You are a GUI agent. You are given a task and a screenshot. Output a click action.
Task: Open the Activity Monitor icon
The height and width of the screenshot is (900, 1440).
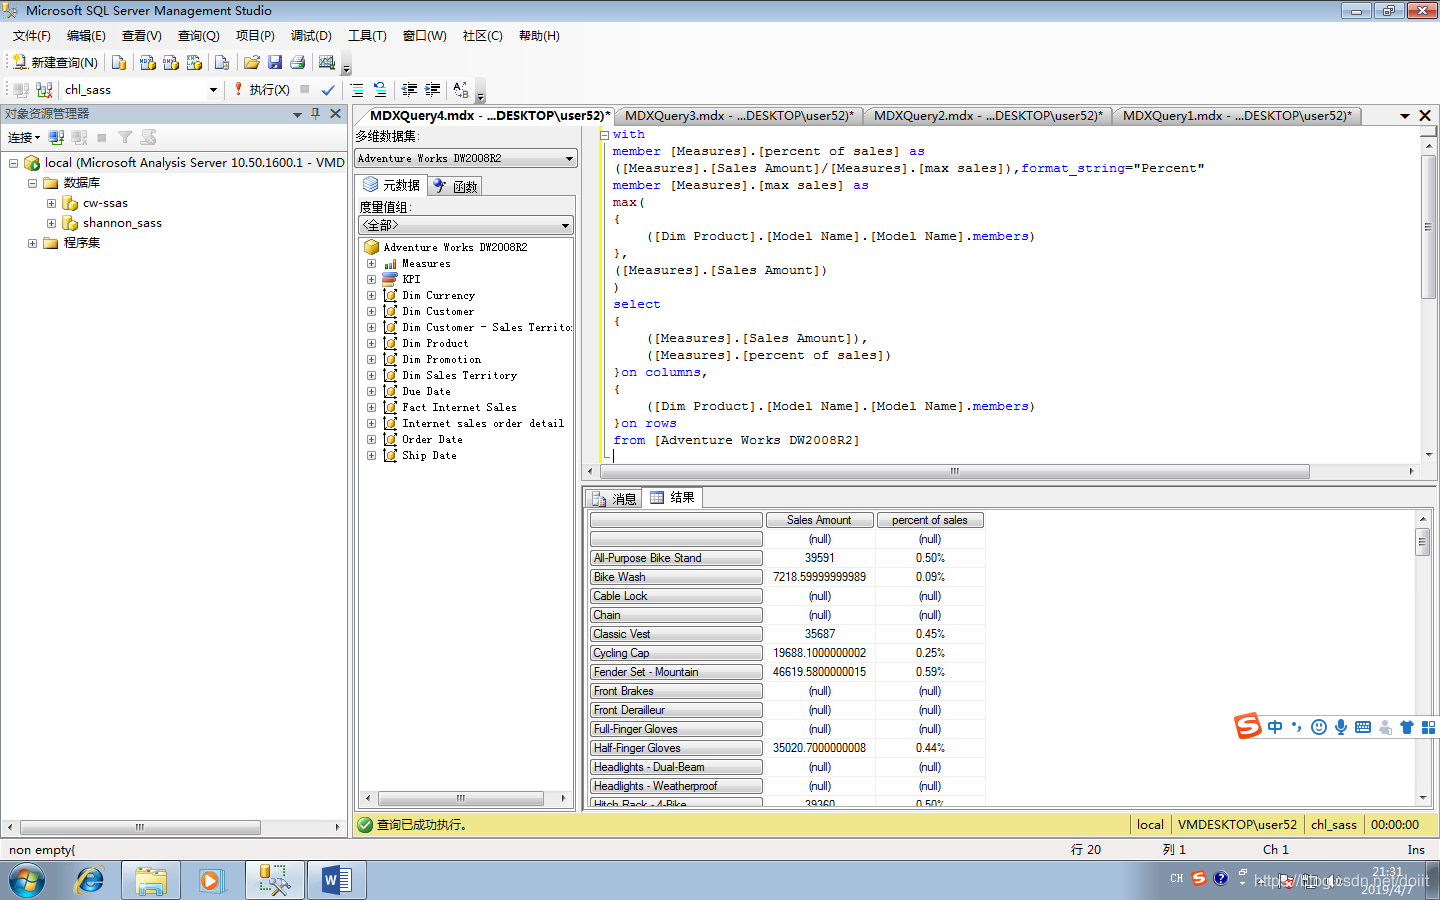(x=327, y=62)
